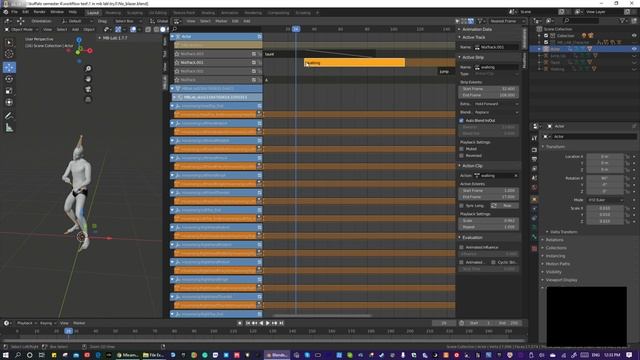Pick the Select Box tool icon
640x360 pixels.
pos(9,42)
